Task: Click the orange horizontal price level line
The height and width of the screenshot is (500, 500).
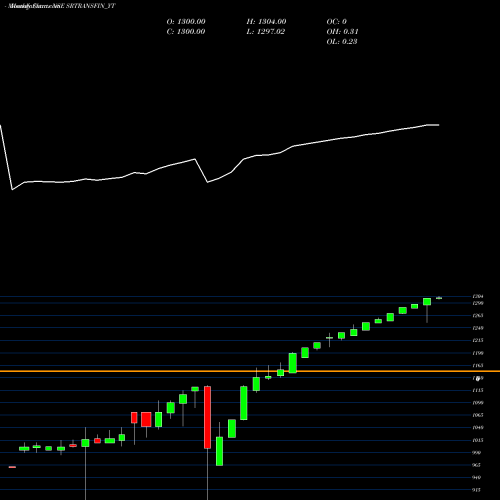Action: 250,371
